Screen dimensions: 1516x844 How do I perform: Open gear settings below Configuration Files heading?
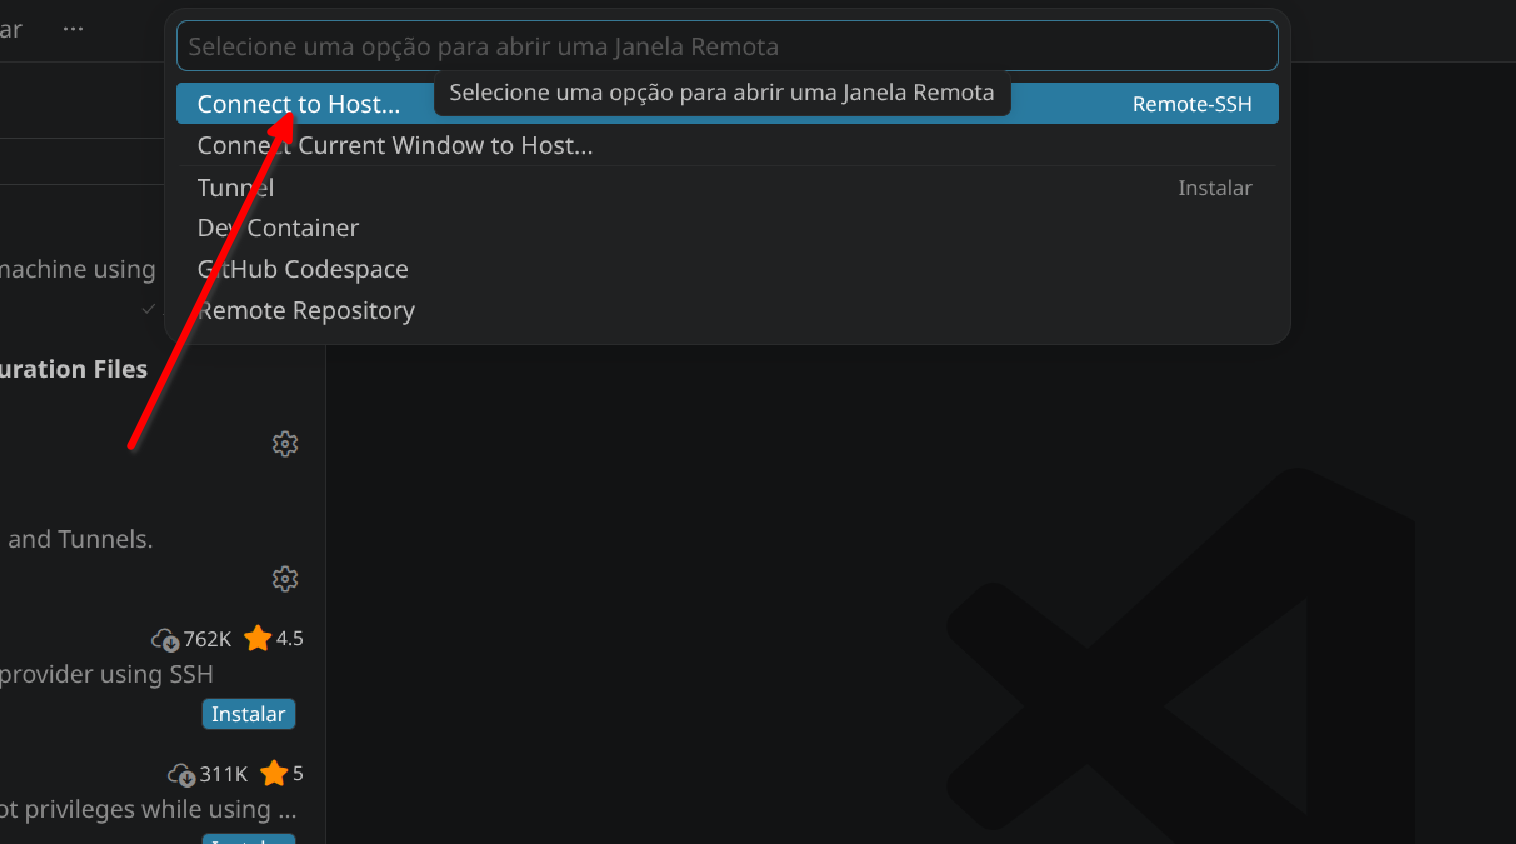(285, 444)
